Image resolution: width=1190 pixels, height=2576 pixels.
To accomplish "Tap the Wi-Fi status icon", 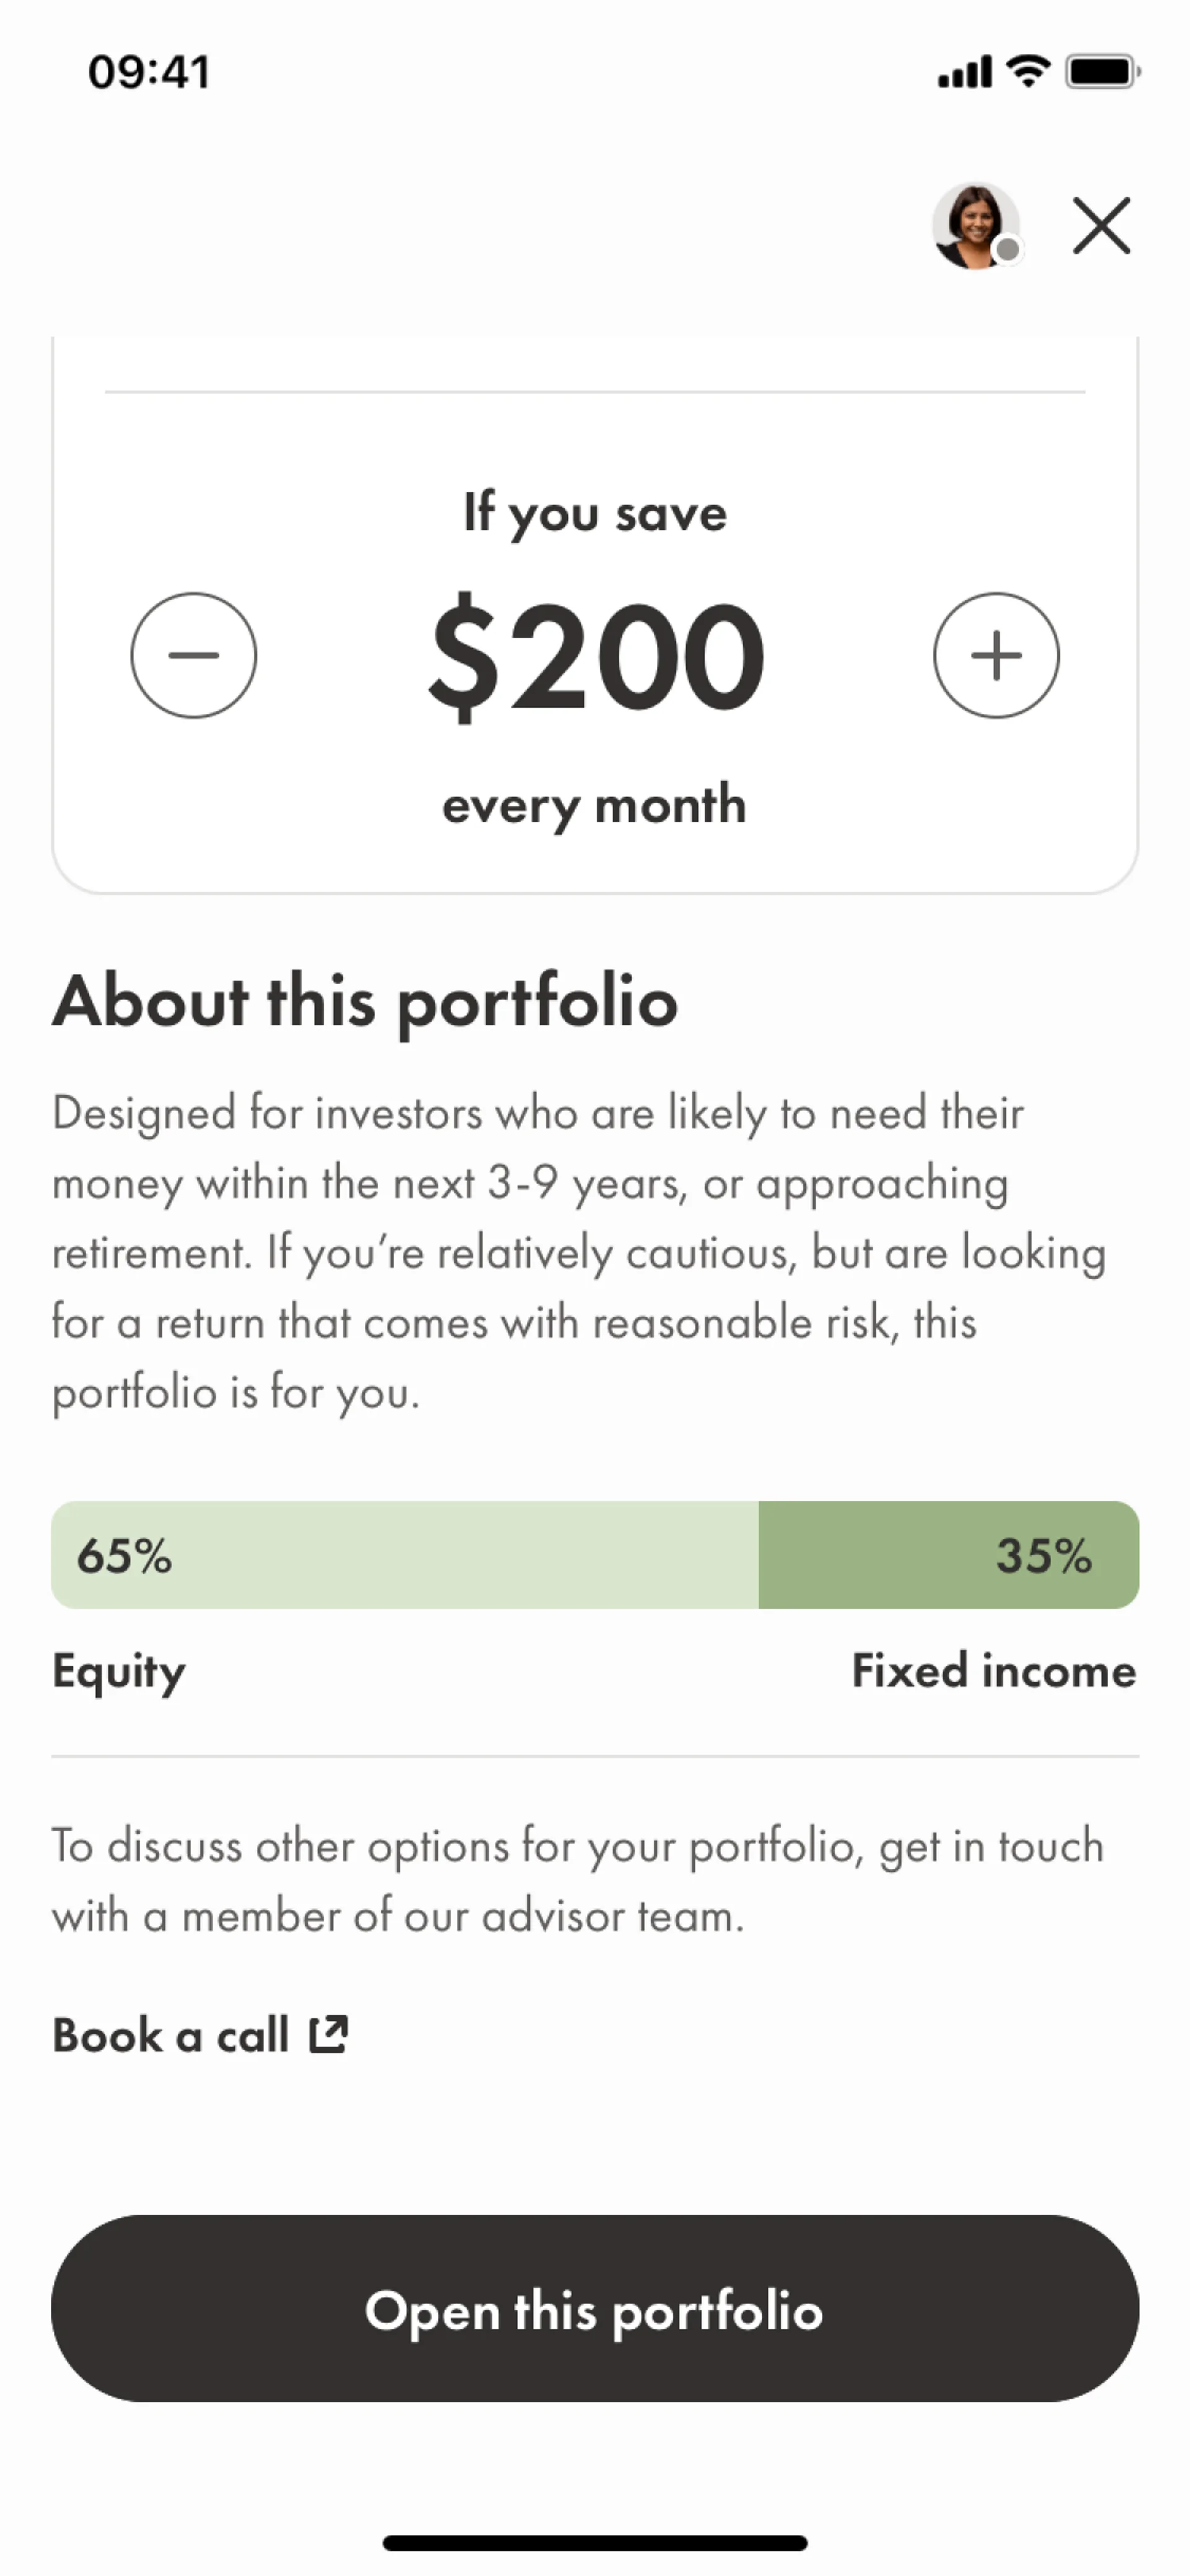I will (1027, 71).
